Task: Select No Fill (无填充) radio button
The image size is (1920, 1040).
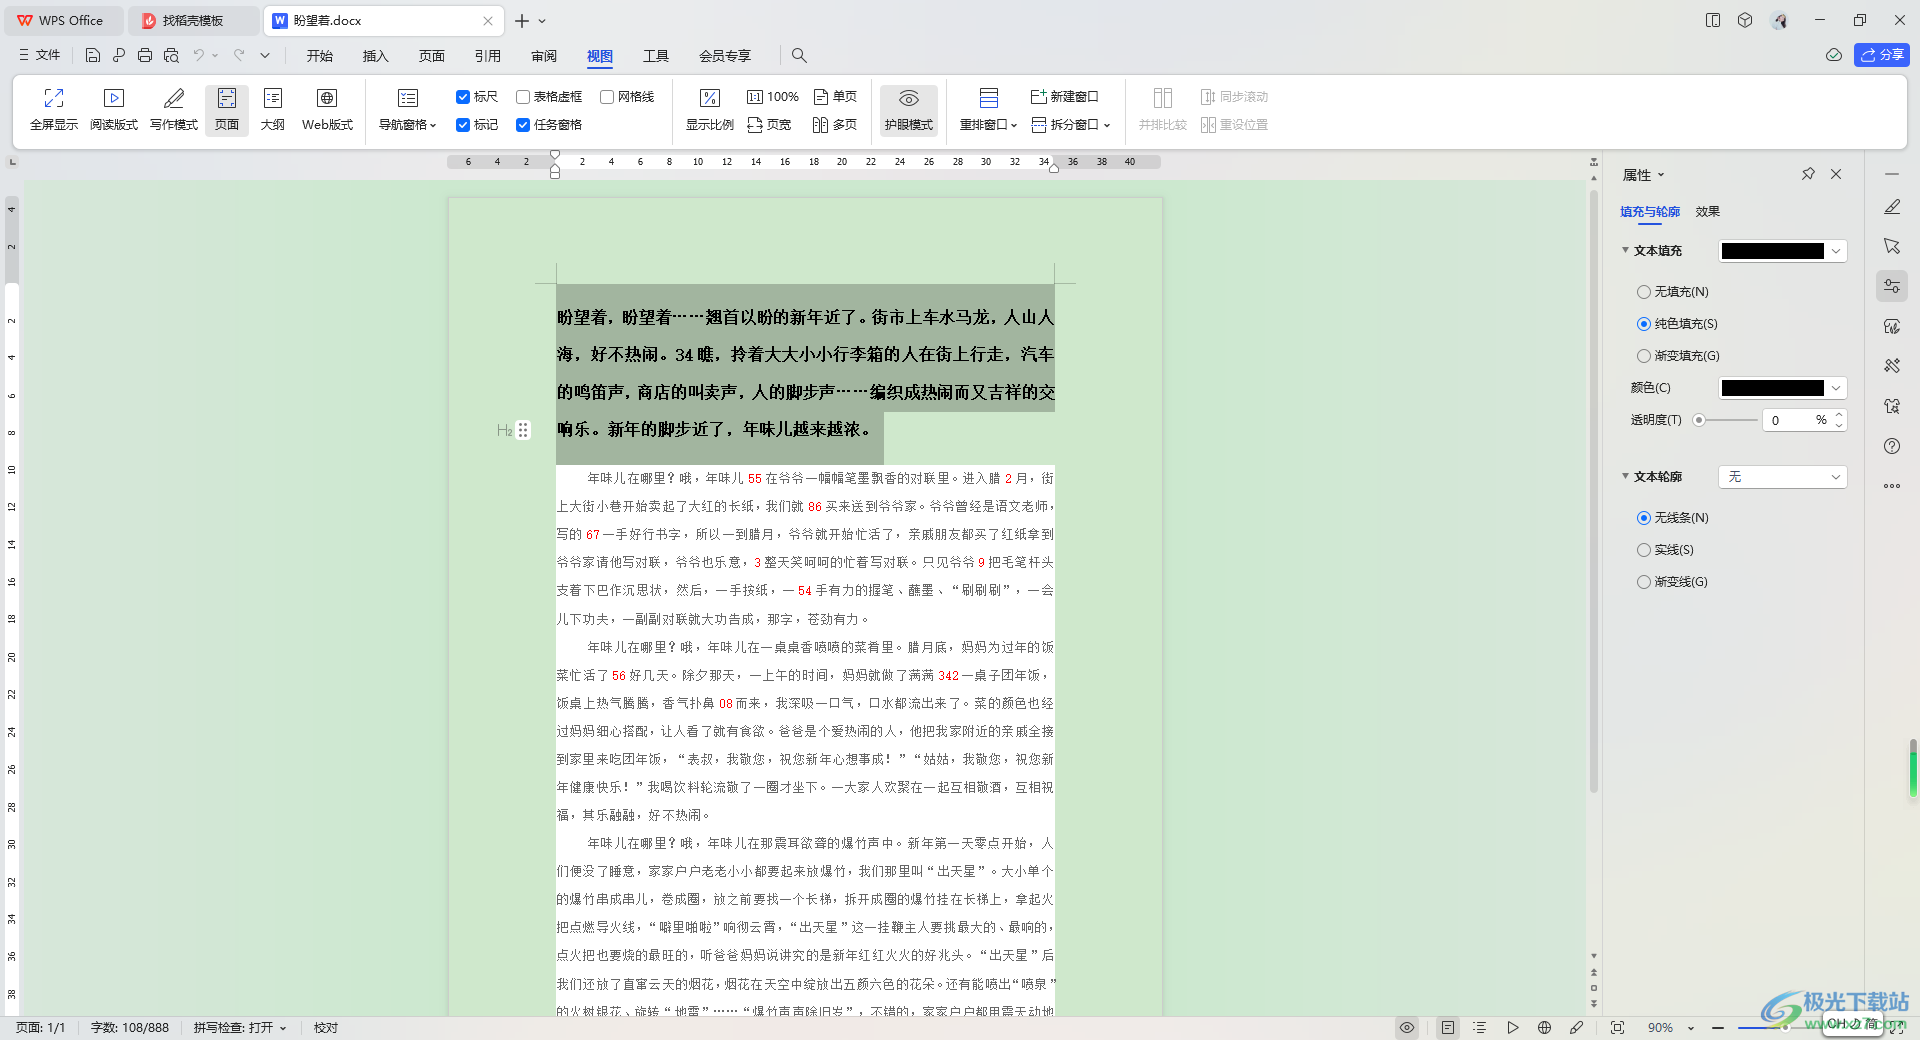Action: (1643, 292)
